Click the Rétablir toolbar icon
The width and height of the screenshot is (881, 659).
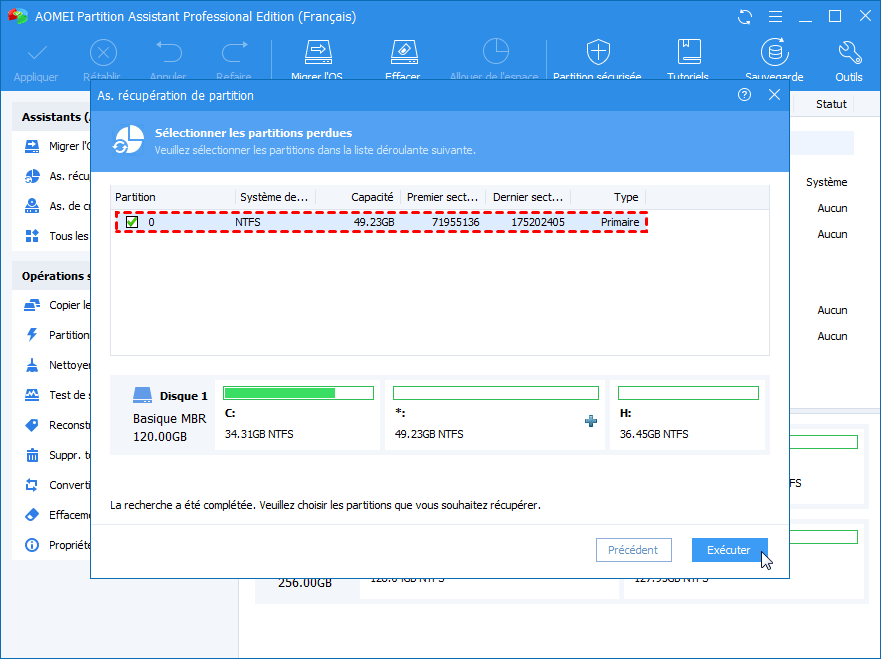pos(103,53)
